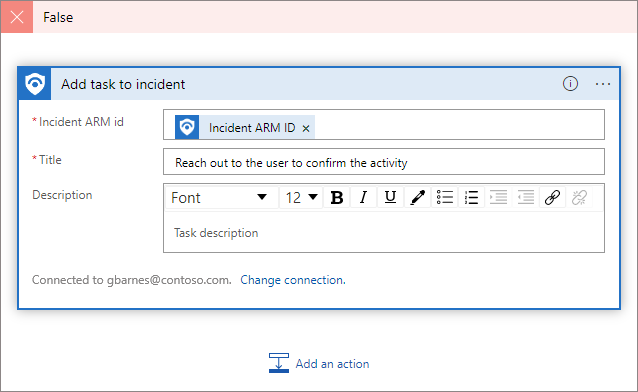Click the Incident ARM id field label
The height and width of the screenshot is (392, 638).
[x=81, y=122]
